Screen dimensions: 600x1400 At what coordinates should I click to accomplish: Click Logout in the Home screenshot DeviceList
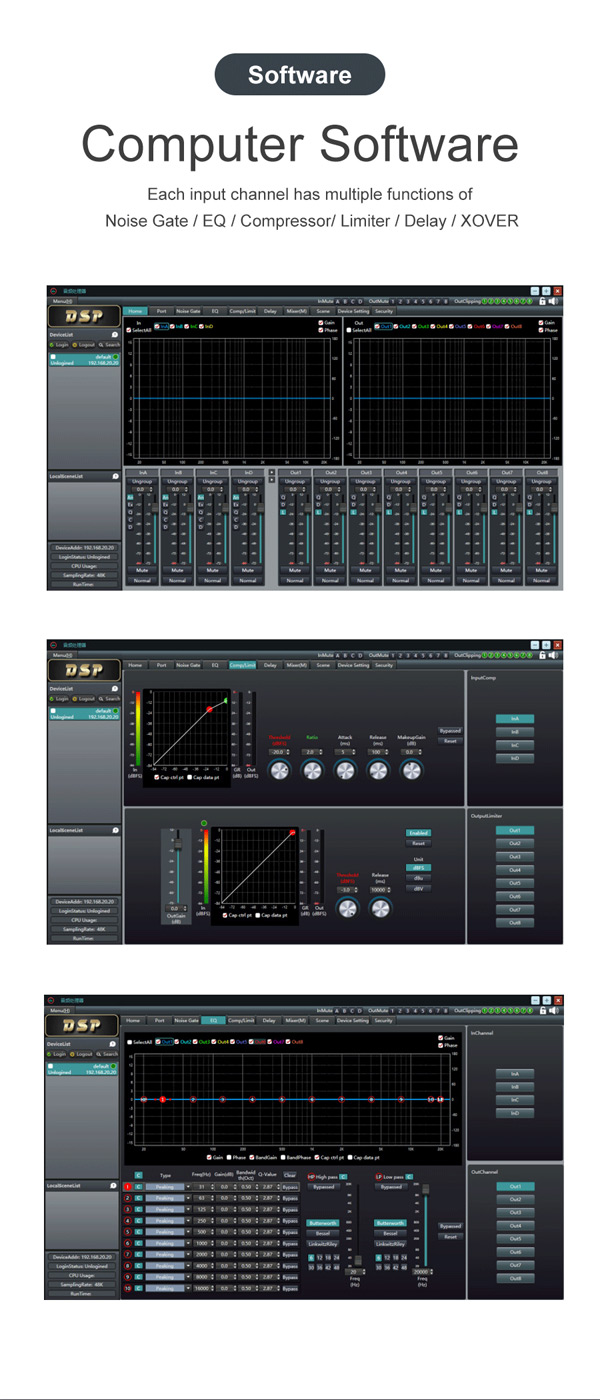[84, 345]
